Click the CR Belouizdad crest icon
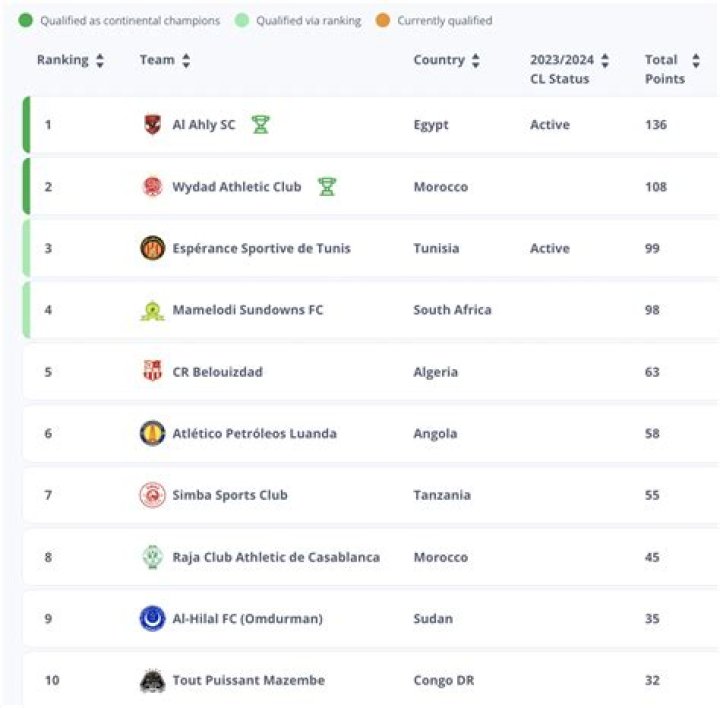Viewport: 720px width, 708px height. pyautogui.click(x=152, y=372)
